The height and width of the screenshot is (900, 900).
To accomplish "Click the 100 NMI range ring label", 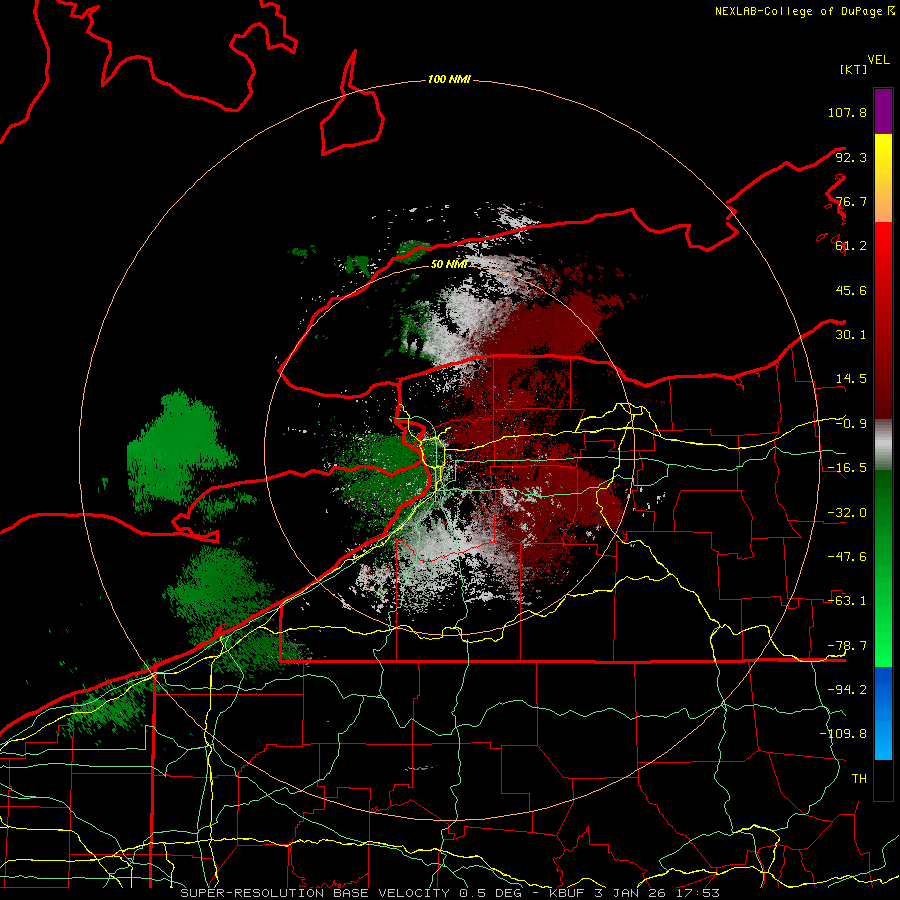I will pyautogui.click(x=449, y=79).
